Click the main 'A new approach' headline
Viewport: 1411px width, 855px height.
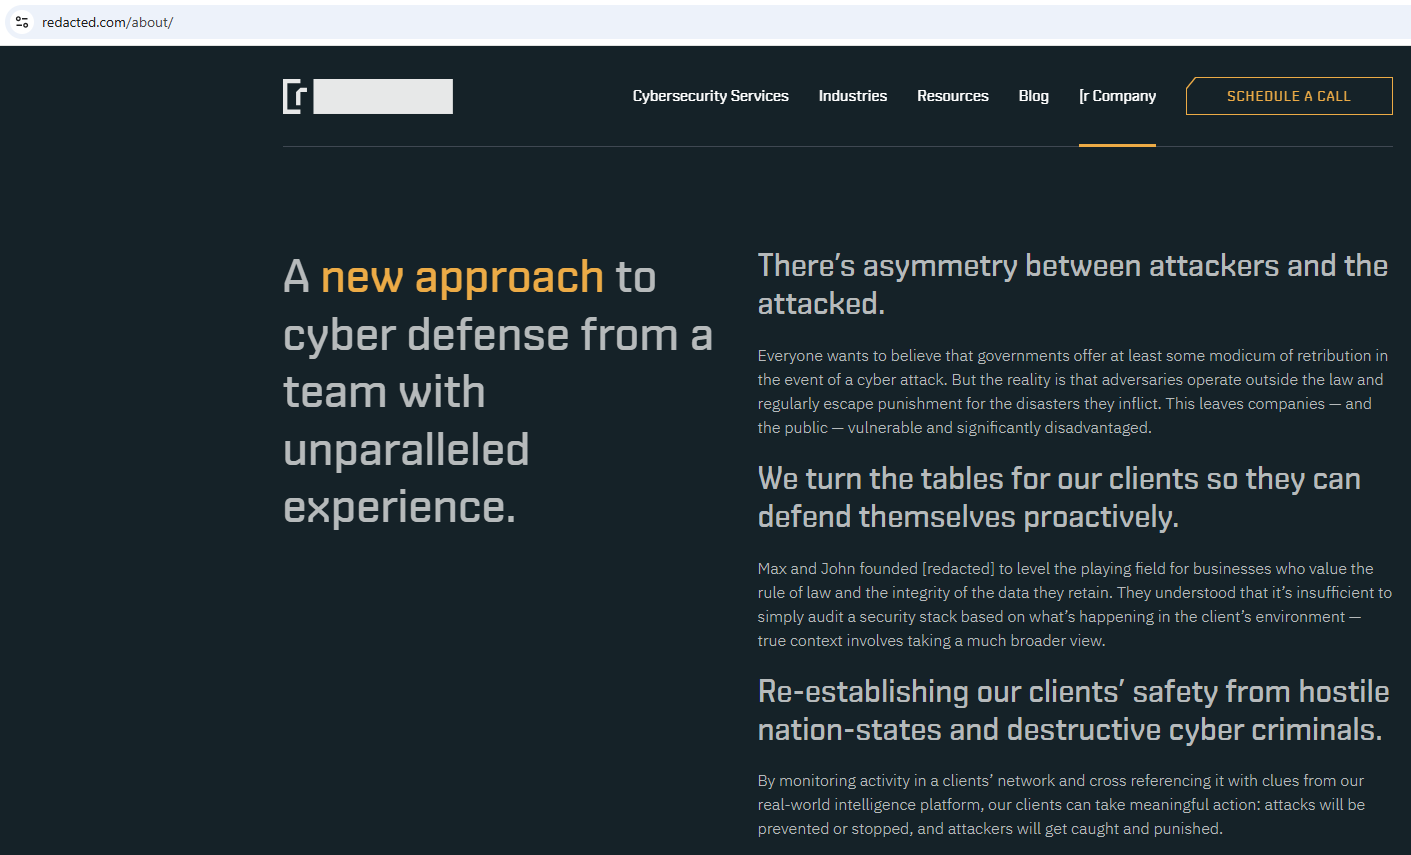(x=498, y=393)
